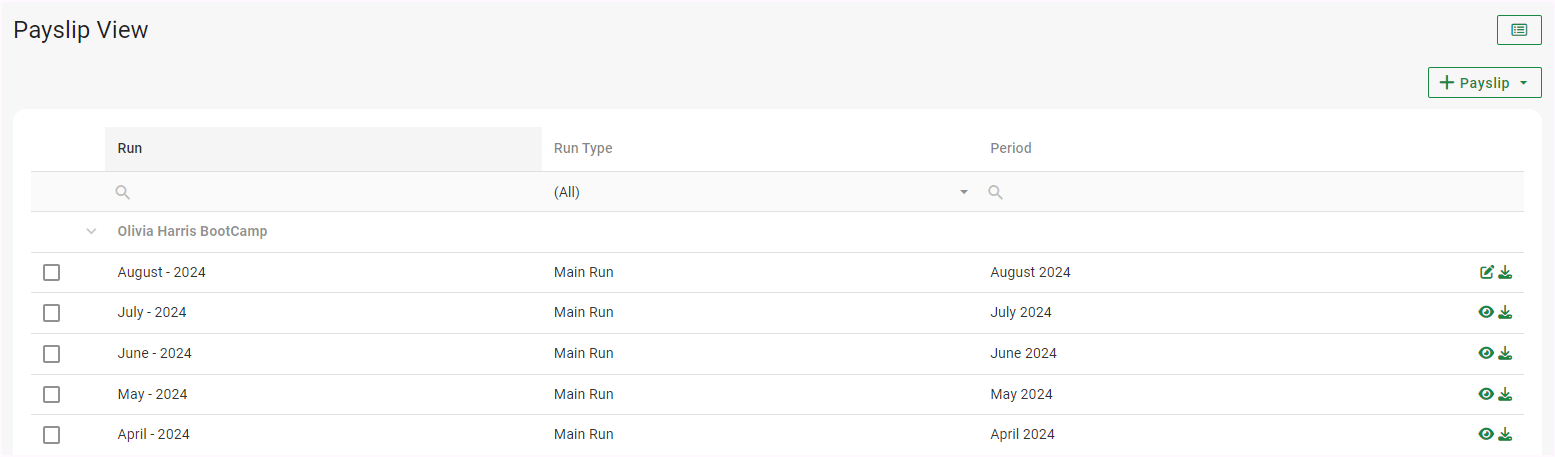Image resolution: width=1555 pixels, height=457 pixels.
Task: Collapse the Olivia Harris BootCamp group
Action: [x=92, y=231]
